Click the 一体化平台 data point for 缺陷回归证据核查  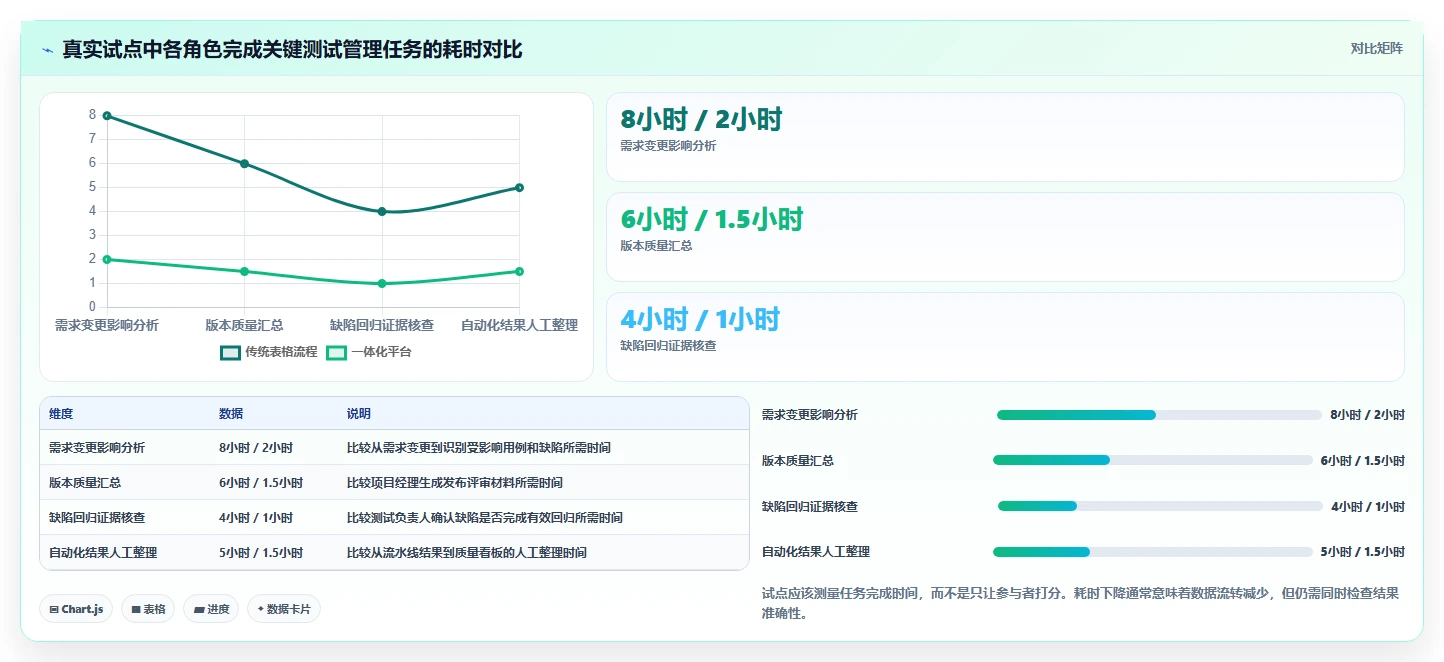[382, 284]
